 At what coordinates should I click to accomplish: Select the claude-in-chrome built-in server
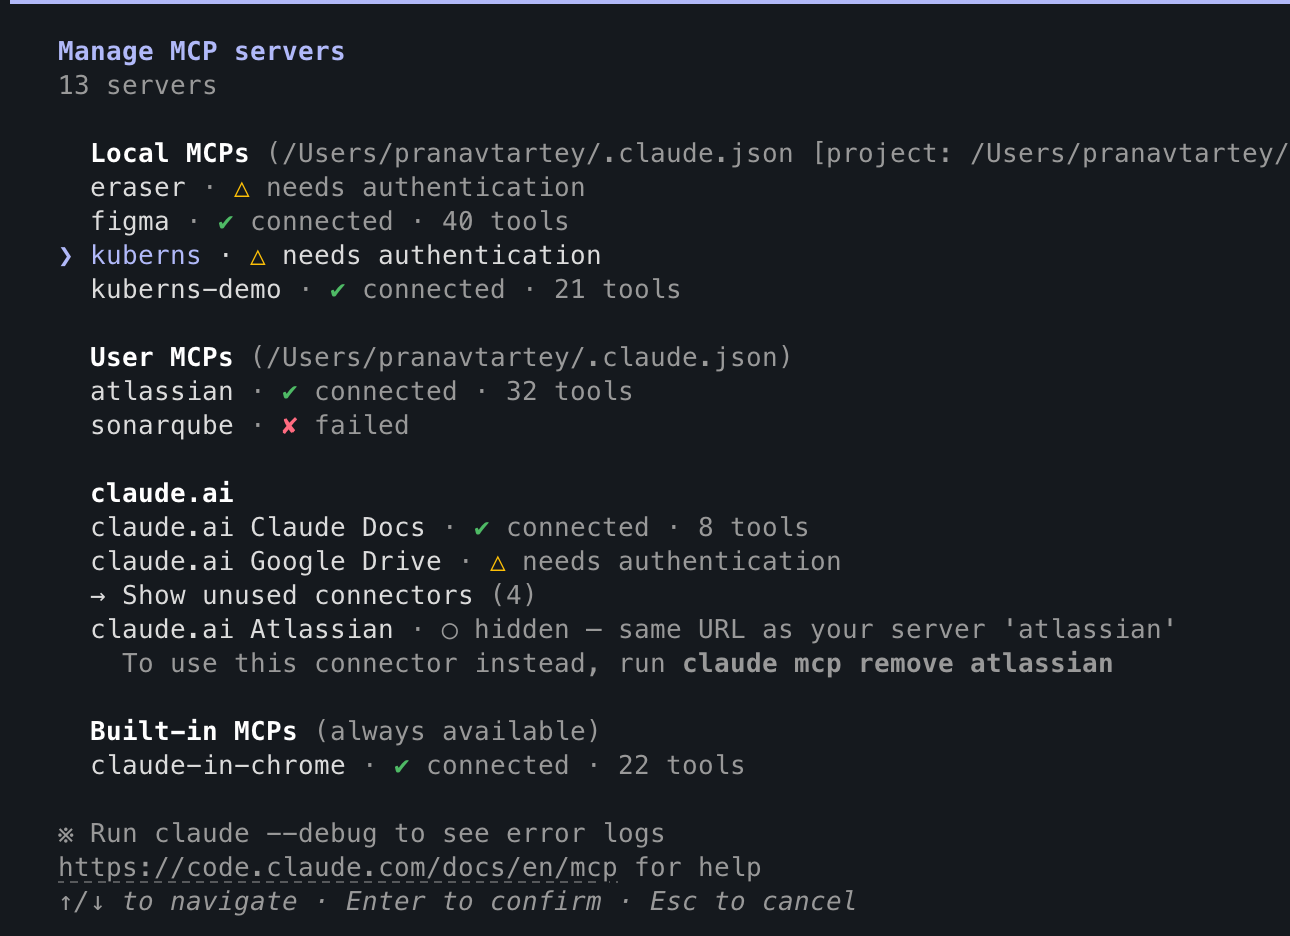pos(418,766)
